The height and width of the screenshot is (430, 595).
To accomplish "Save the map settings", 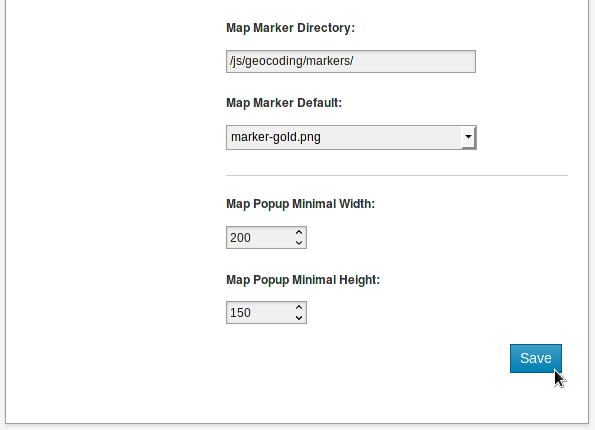I will pos(535,358).
